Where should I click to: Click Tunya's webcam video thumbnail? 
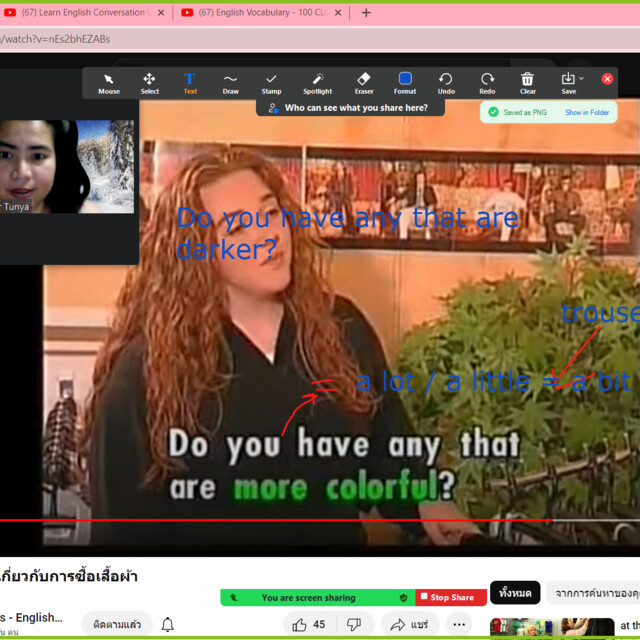67,166
